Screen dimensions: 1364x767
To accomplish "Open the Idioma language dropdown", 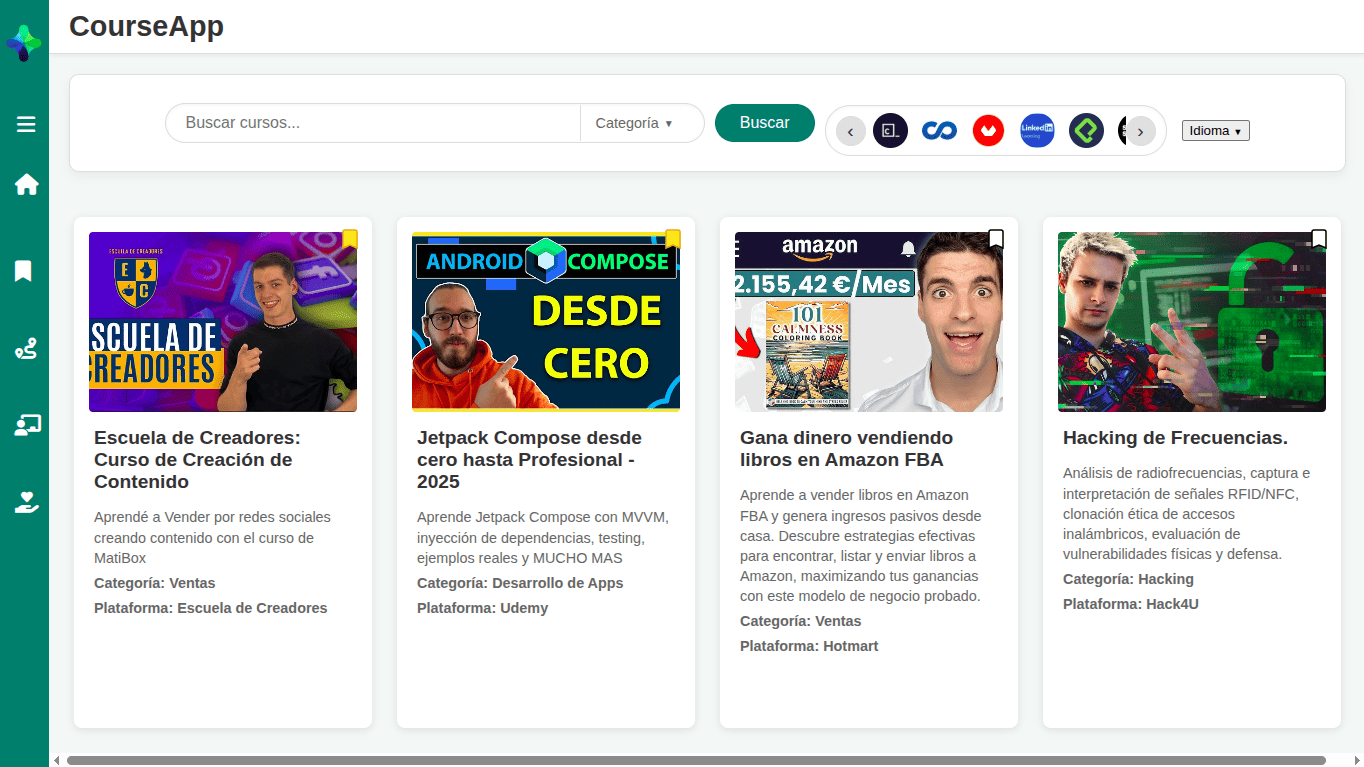I will pos(1215,131).
